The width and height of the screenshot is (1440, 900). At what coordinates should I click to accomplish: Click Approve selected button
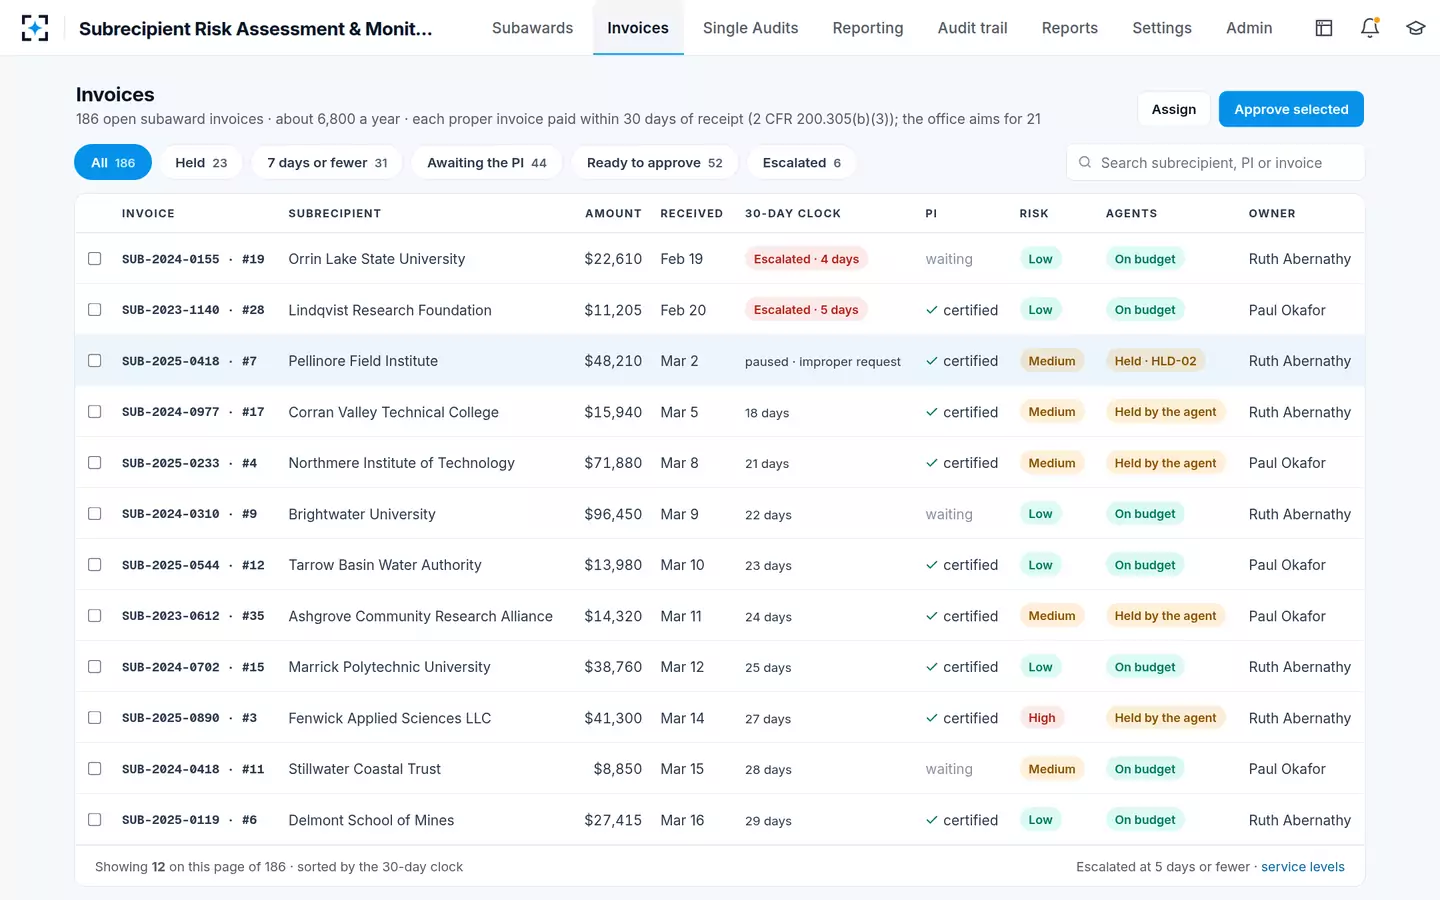[x=1291, y=109]
